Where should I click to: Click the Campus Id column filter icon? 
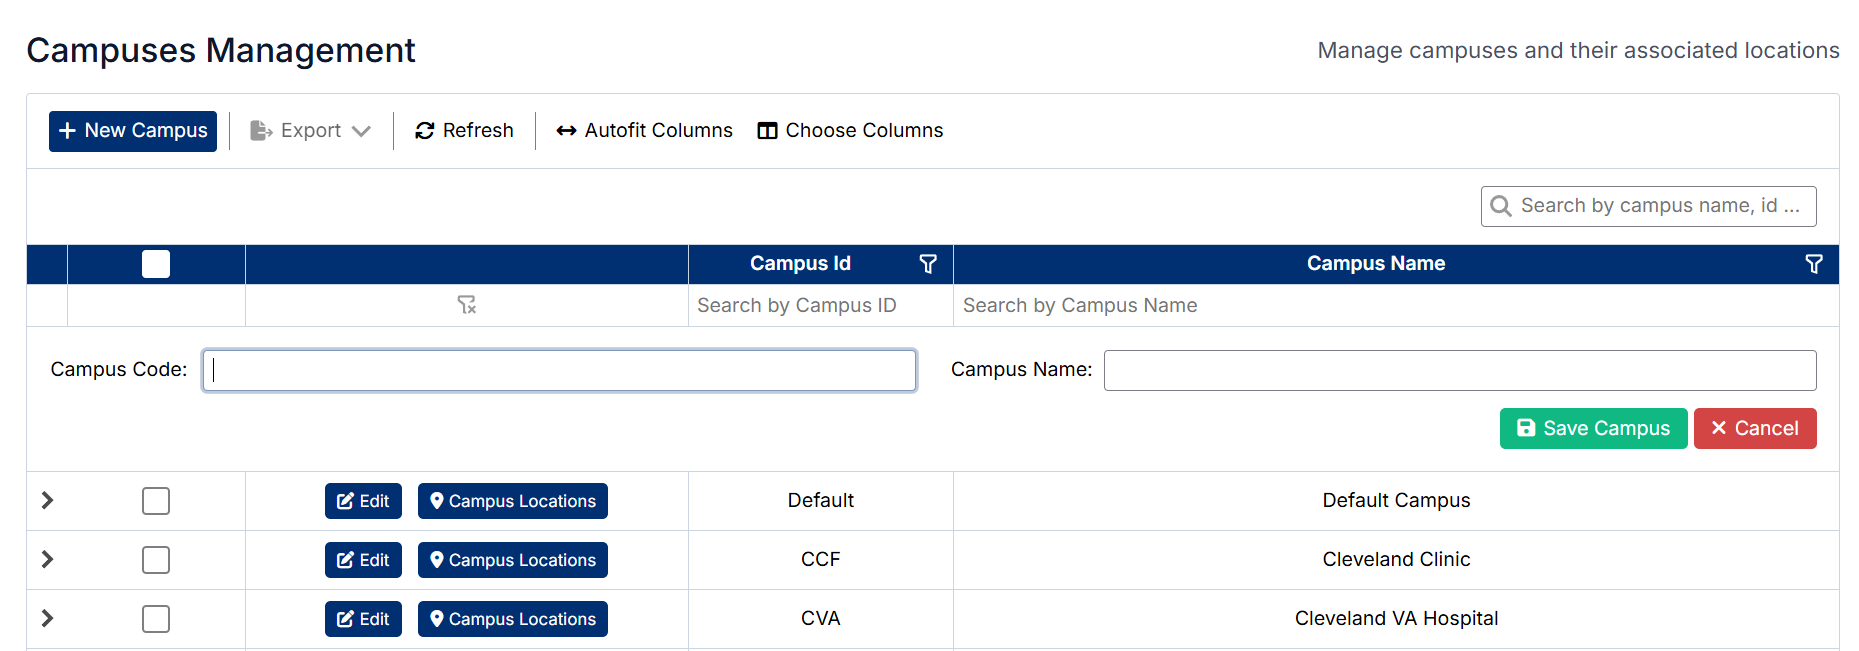coord(928,264)
